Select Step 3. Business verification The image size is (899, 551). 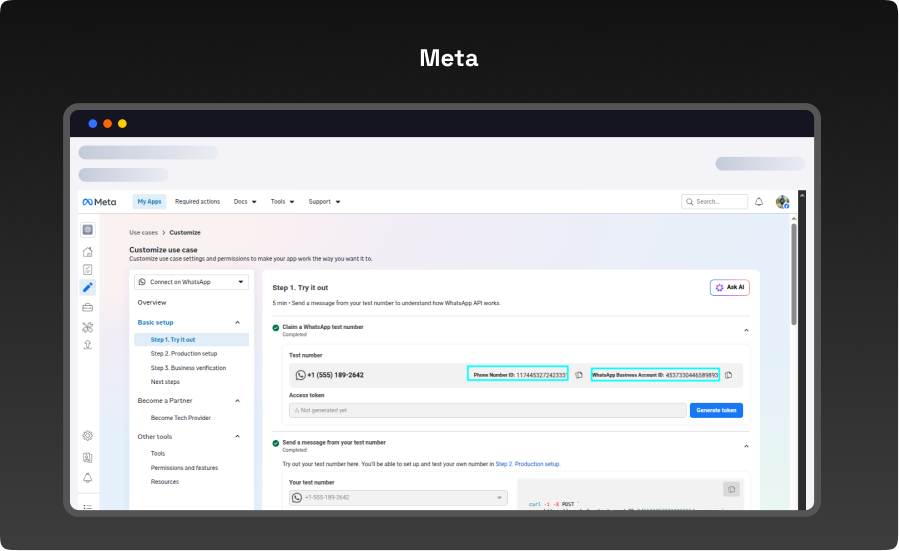(x=188, y=368)
